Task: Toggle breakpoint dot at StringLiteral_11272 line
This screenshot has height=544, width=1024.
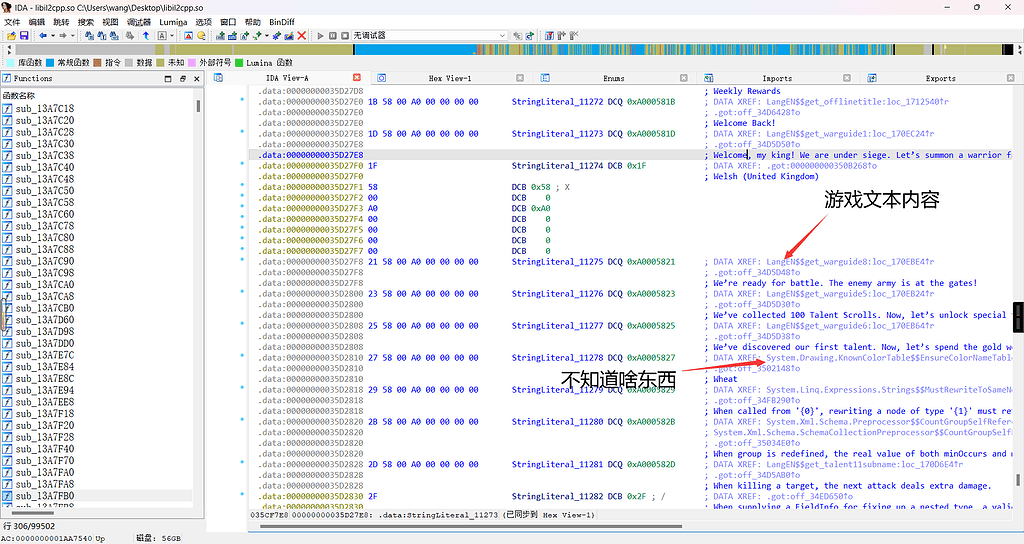Action: click(x=242, y=100)
